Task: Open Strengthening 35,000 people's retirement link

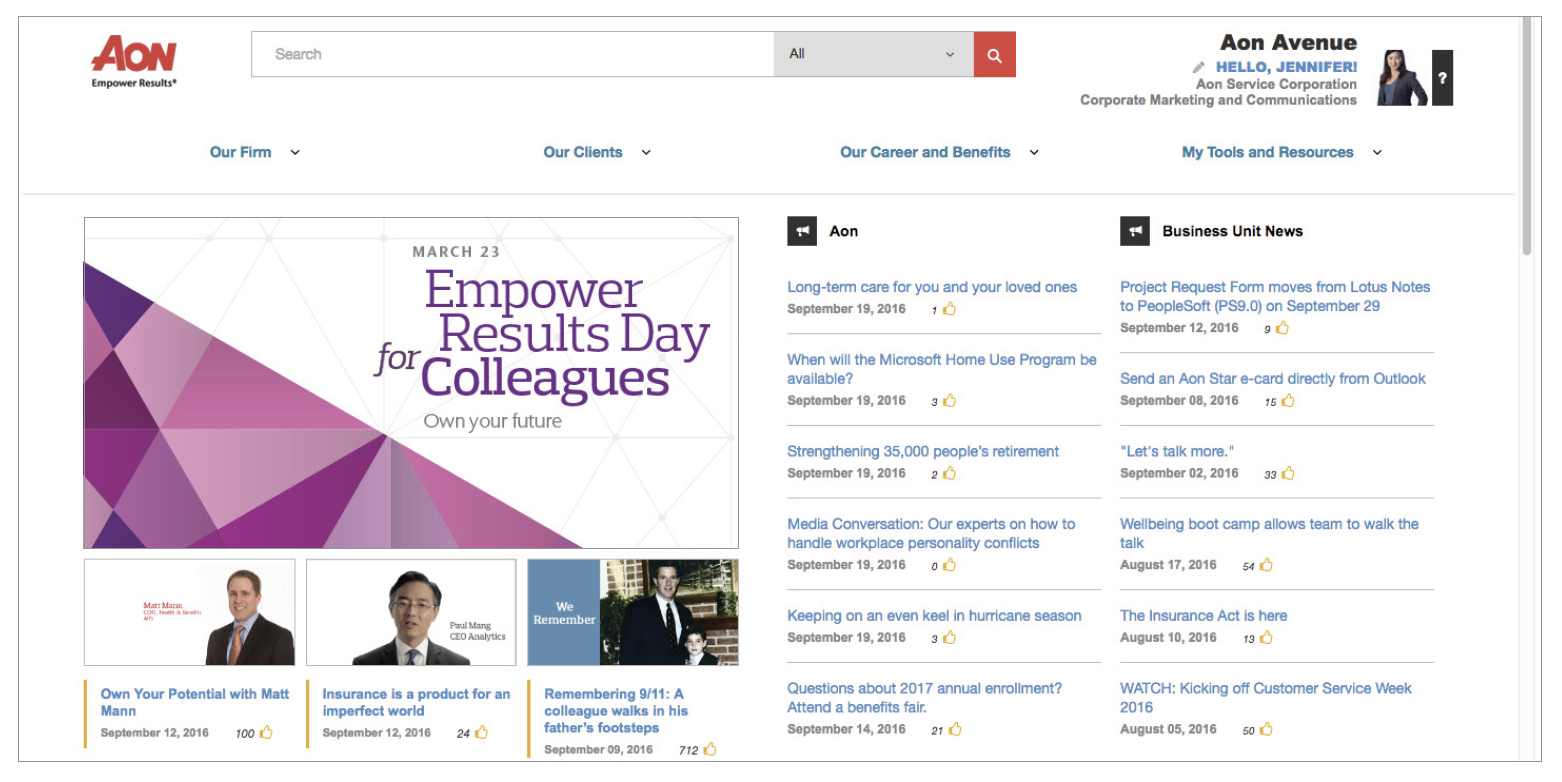Action: click(x=923, y=451)
